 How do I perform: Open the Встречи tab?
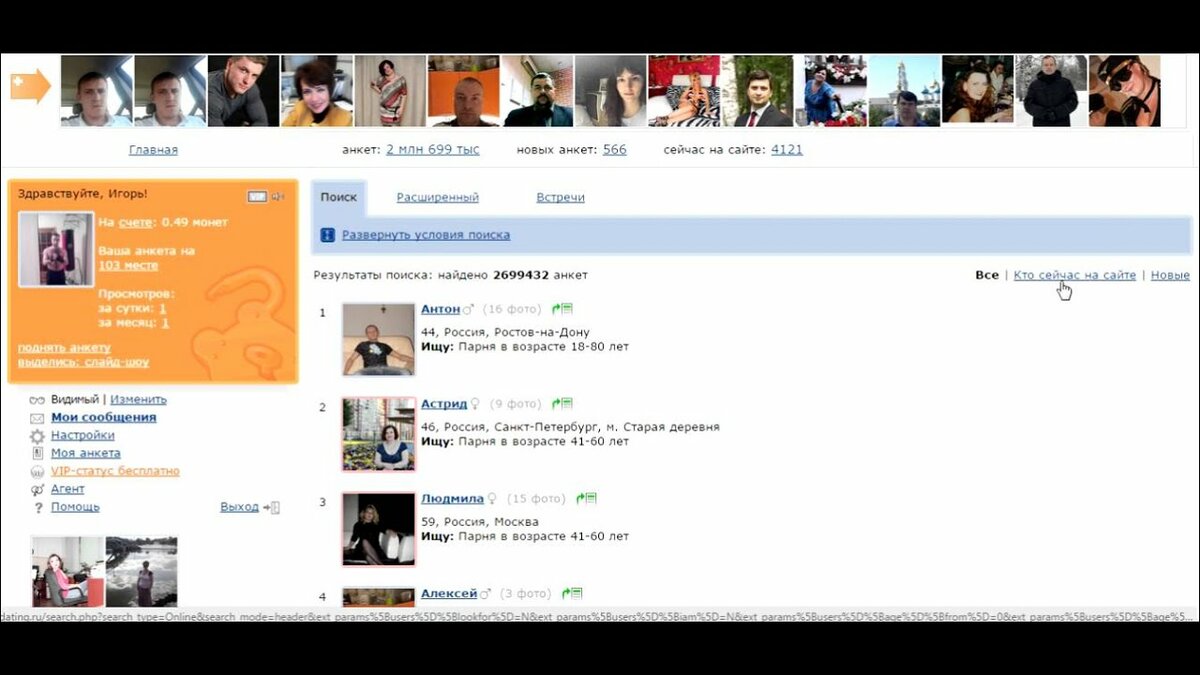coord(560,197)
